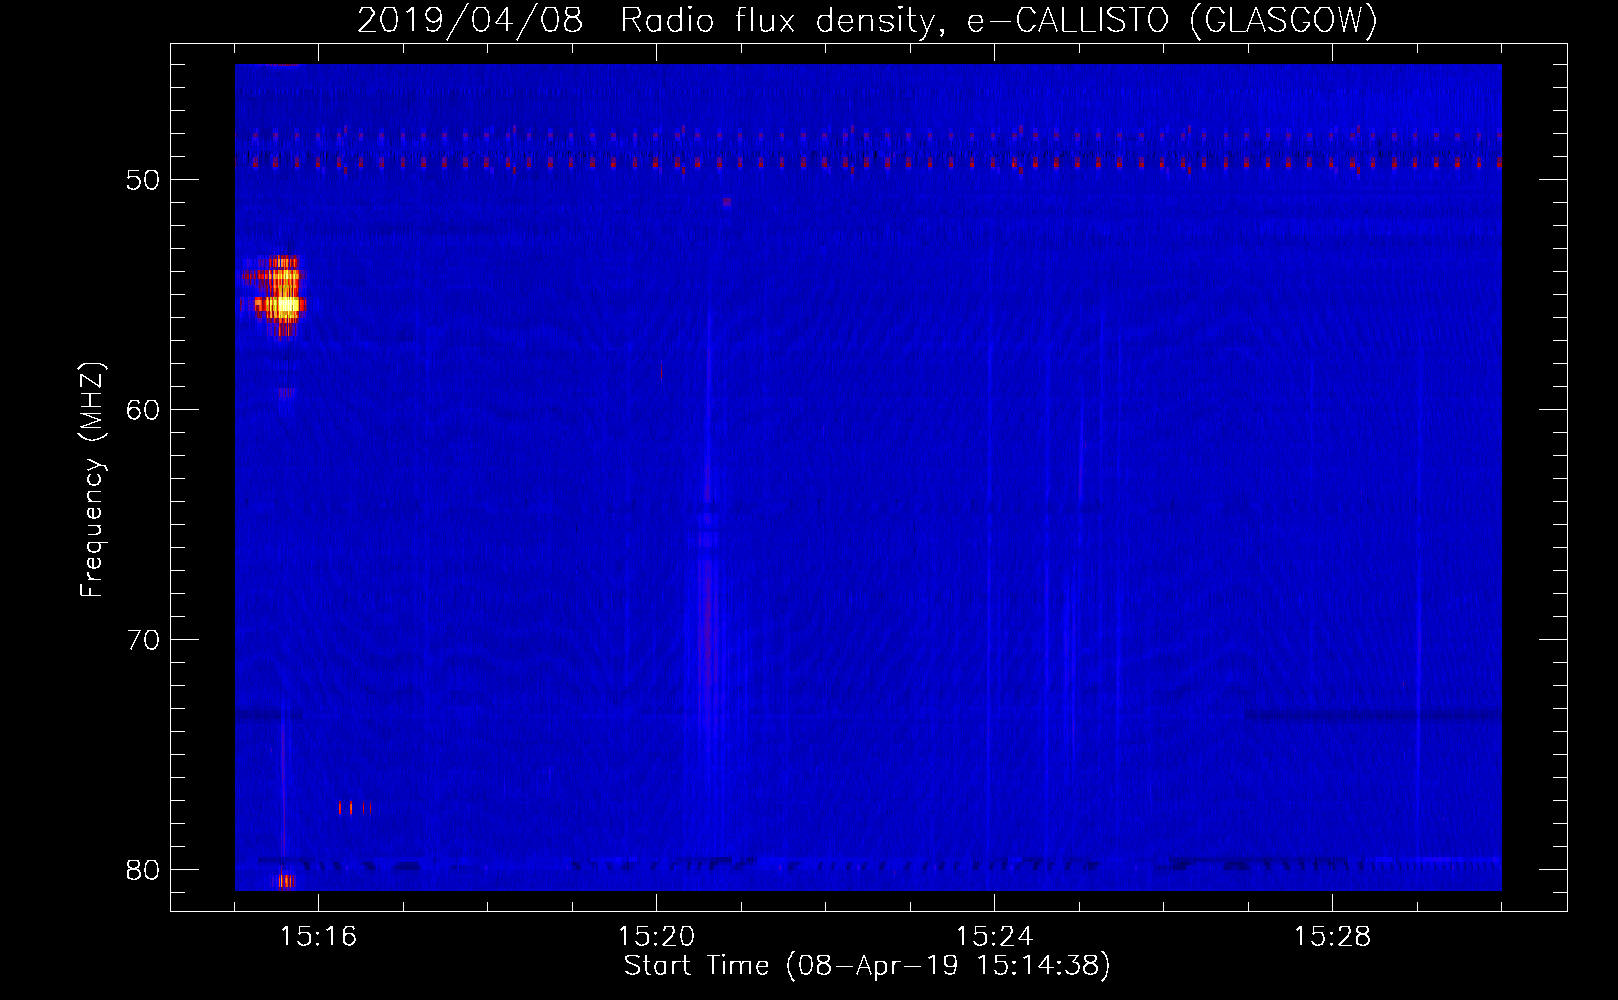Click the plot title mentioning e-CALLISTO (GLASGOW)

pyautogui.click(x=867, y=20)
